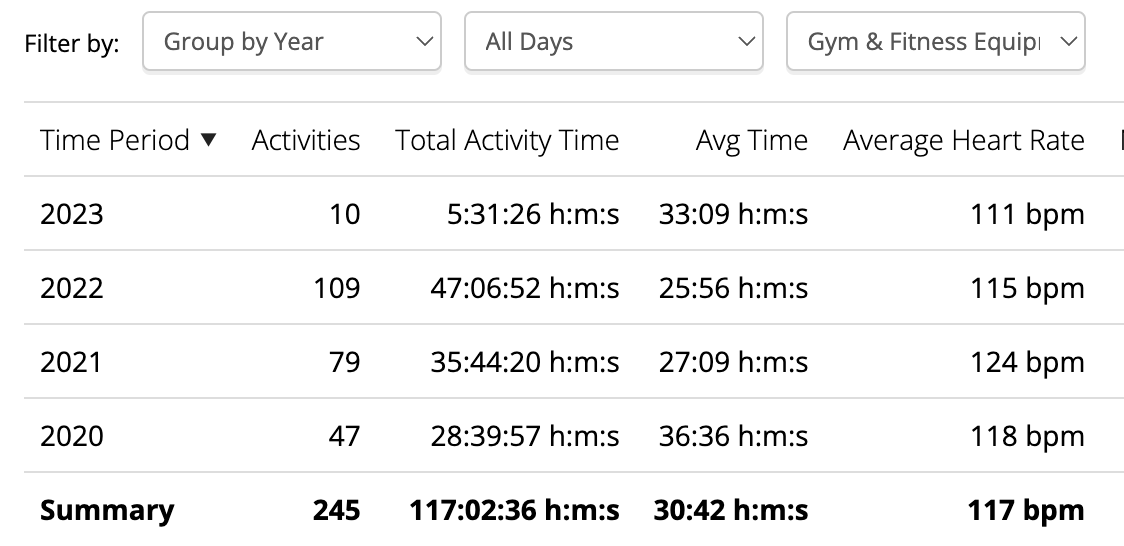The height and width of the screenshot is (546, 1124).
Task: Sort by Average Heart Rate header
Action: click(x=963, y=140)
